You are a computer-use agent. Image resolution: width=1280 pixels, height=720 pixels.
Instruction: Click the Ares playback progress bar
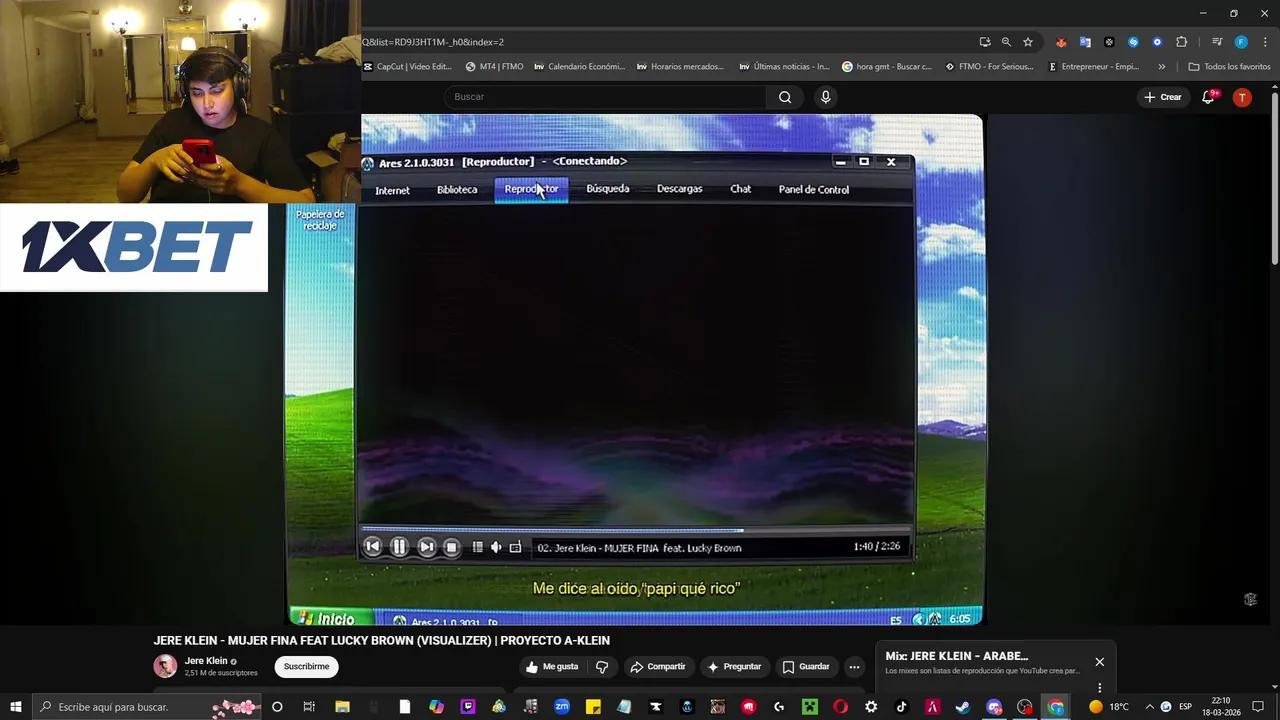[640, 531]
